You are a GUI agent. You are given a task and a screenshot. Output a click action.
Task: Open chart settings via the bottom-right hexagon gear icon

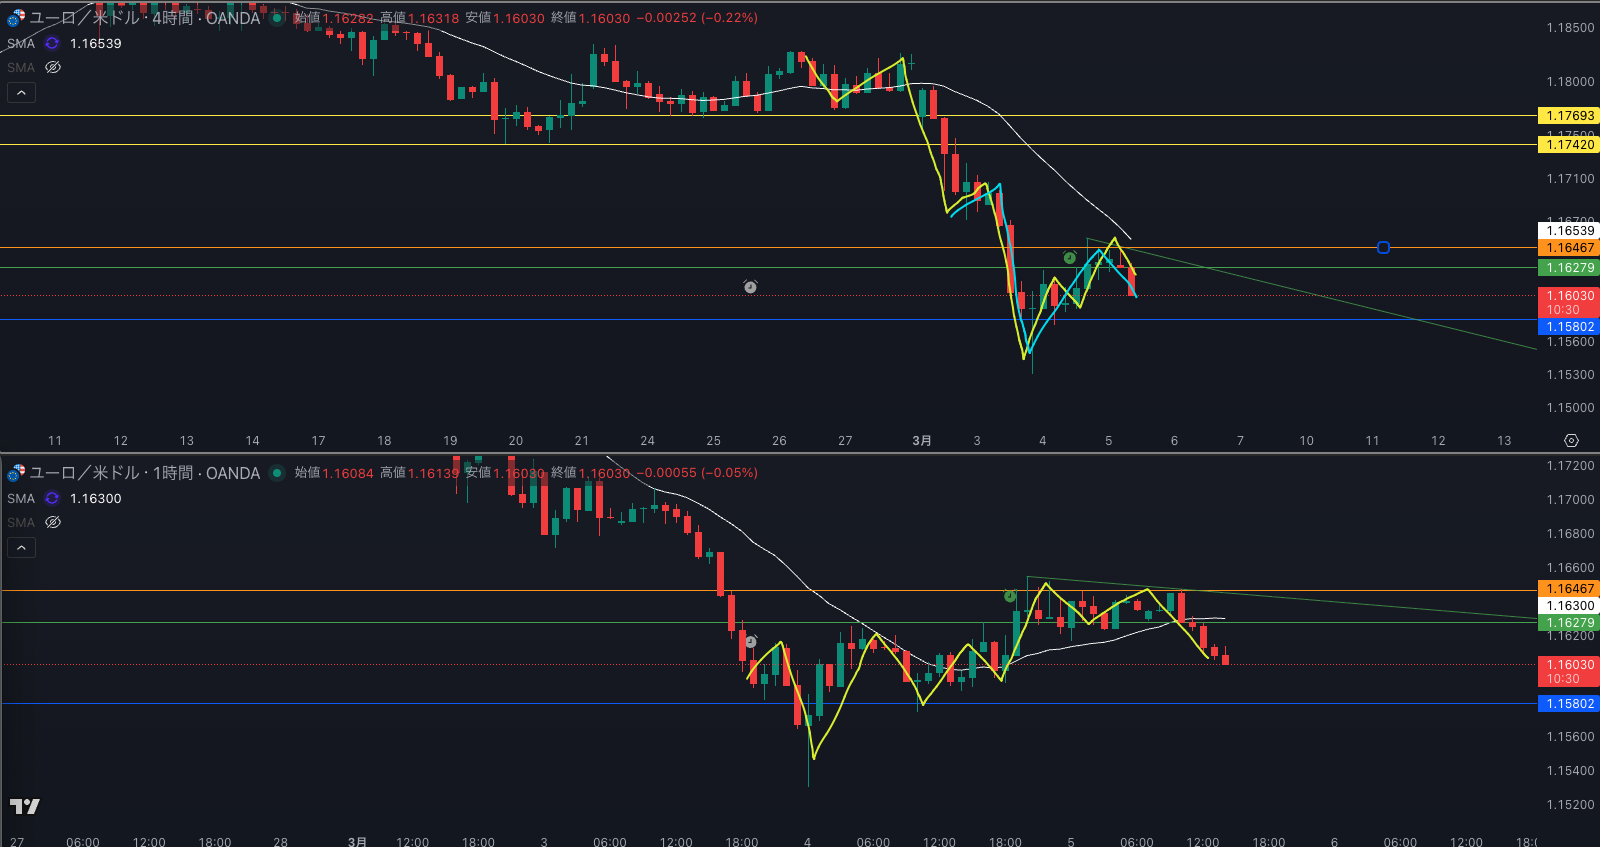tap(1571, 441)
